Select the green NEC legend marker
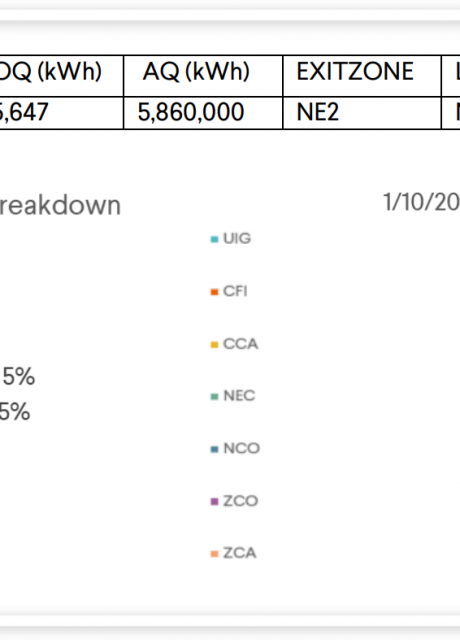Viewport: 460px width, 640px height. (x=214, y=396)
